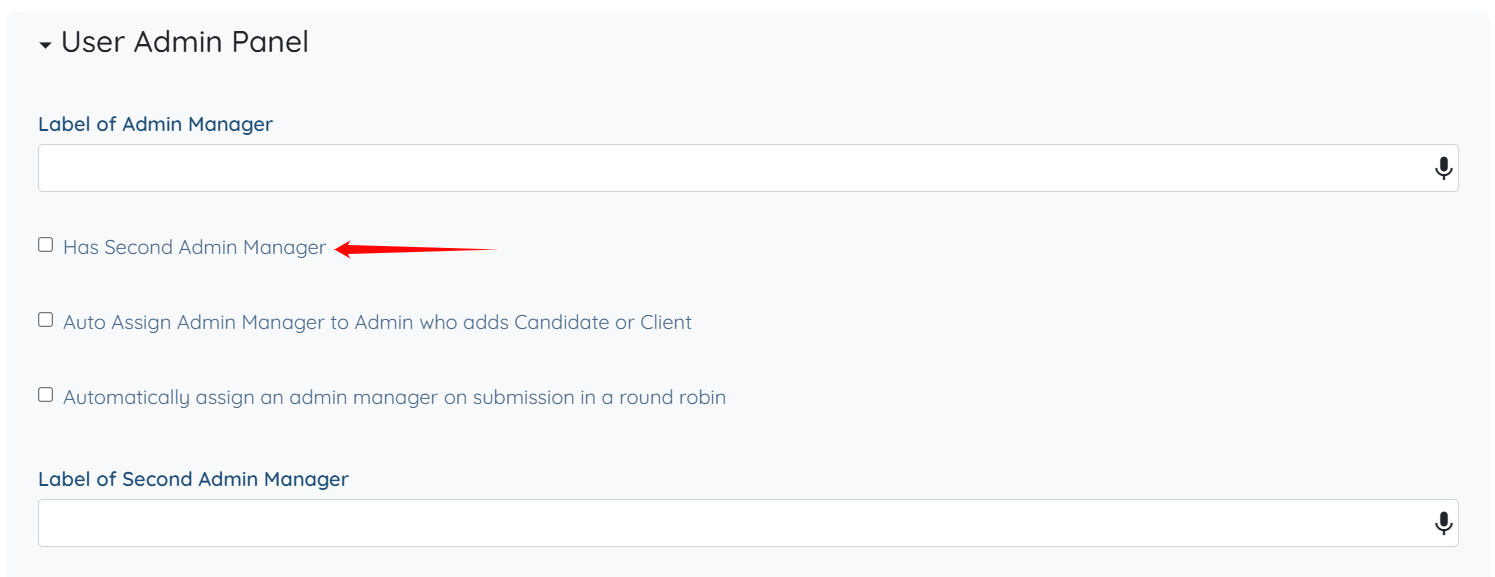
Task: Click microphone icon in Label of Second Admin Manager field
Action: (1443, 523)
